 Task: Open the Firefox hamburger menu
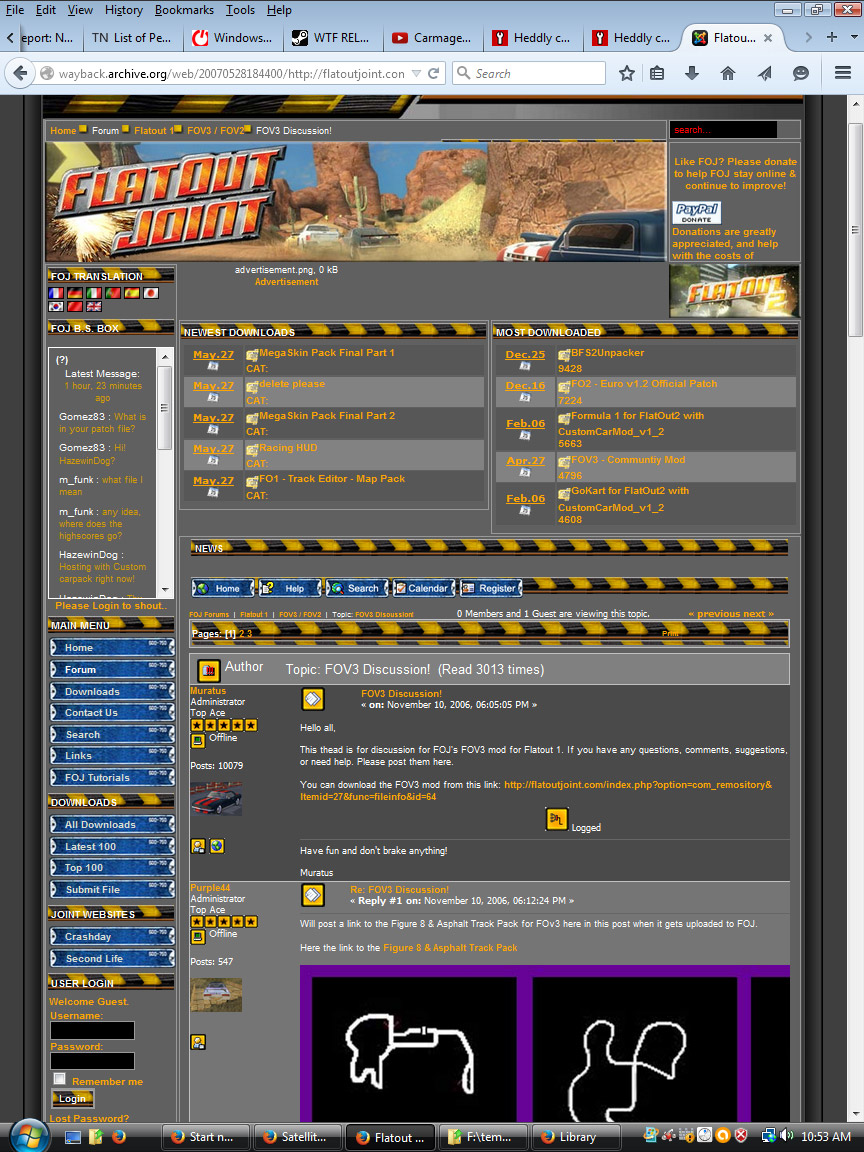[843, 73]
